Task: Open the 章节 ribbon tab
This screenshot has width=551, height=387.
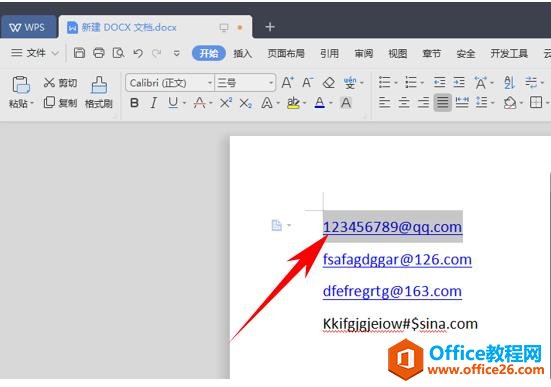Action: coord(432,53)
